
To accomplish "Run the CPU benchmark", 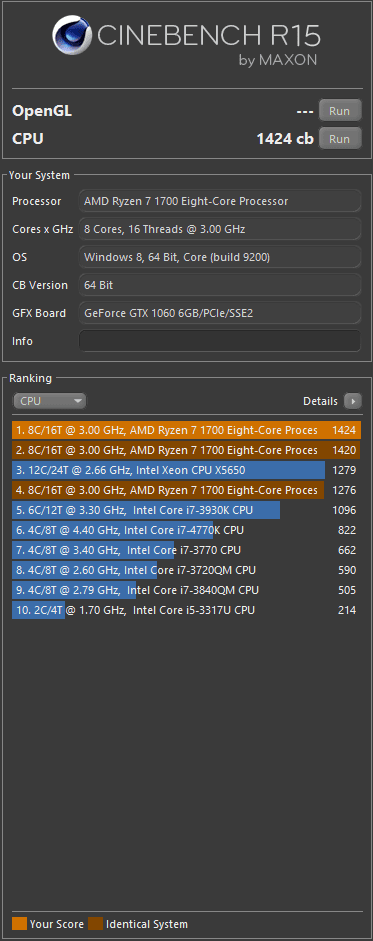I will point(339,139).
